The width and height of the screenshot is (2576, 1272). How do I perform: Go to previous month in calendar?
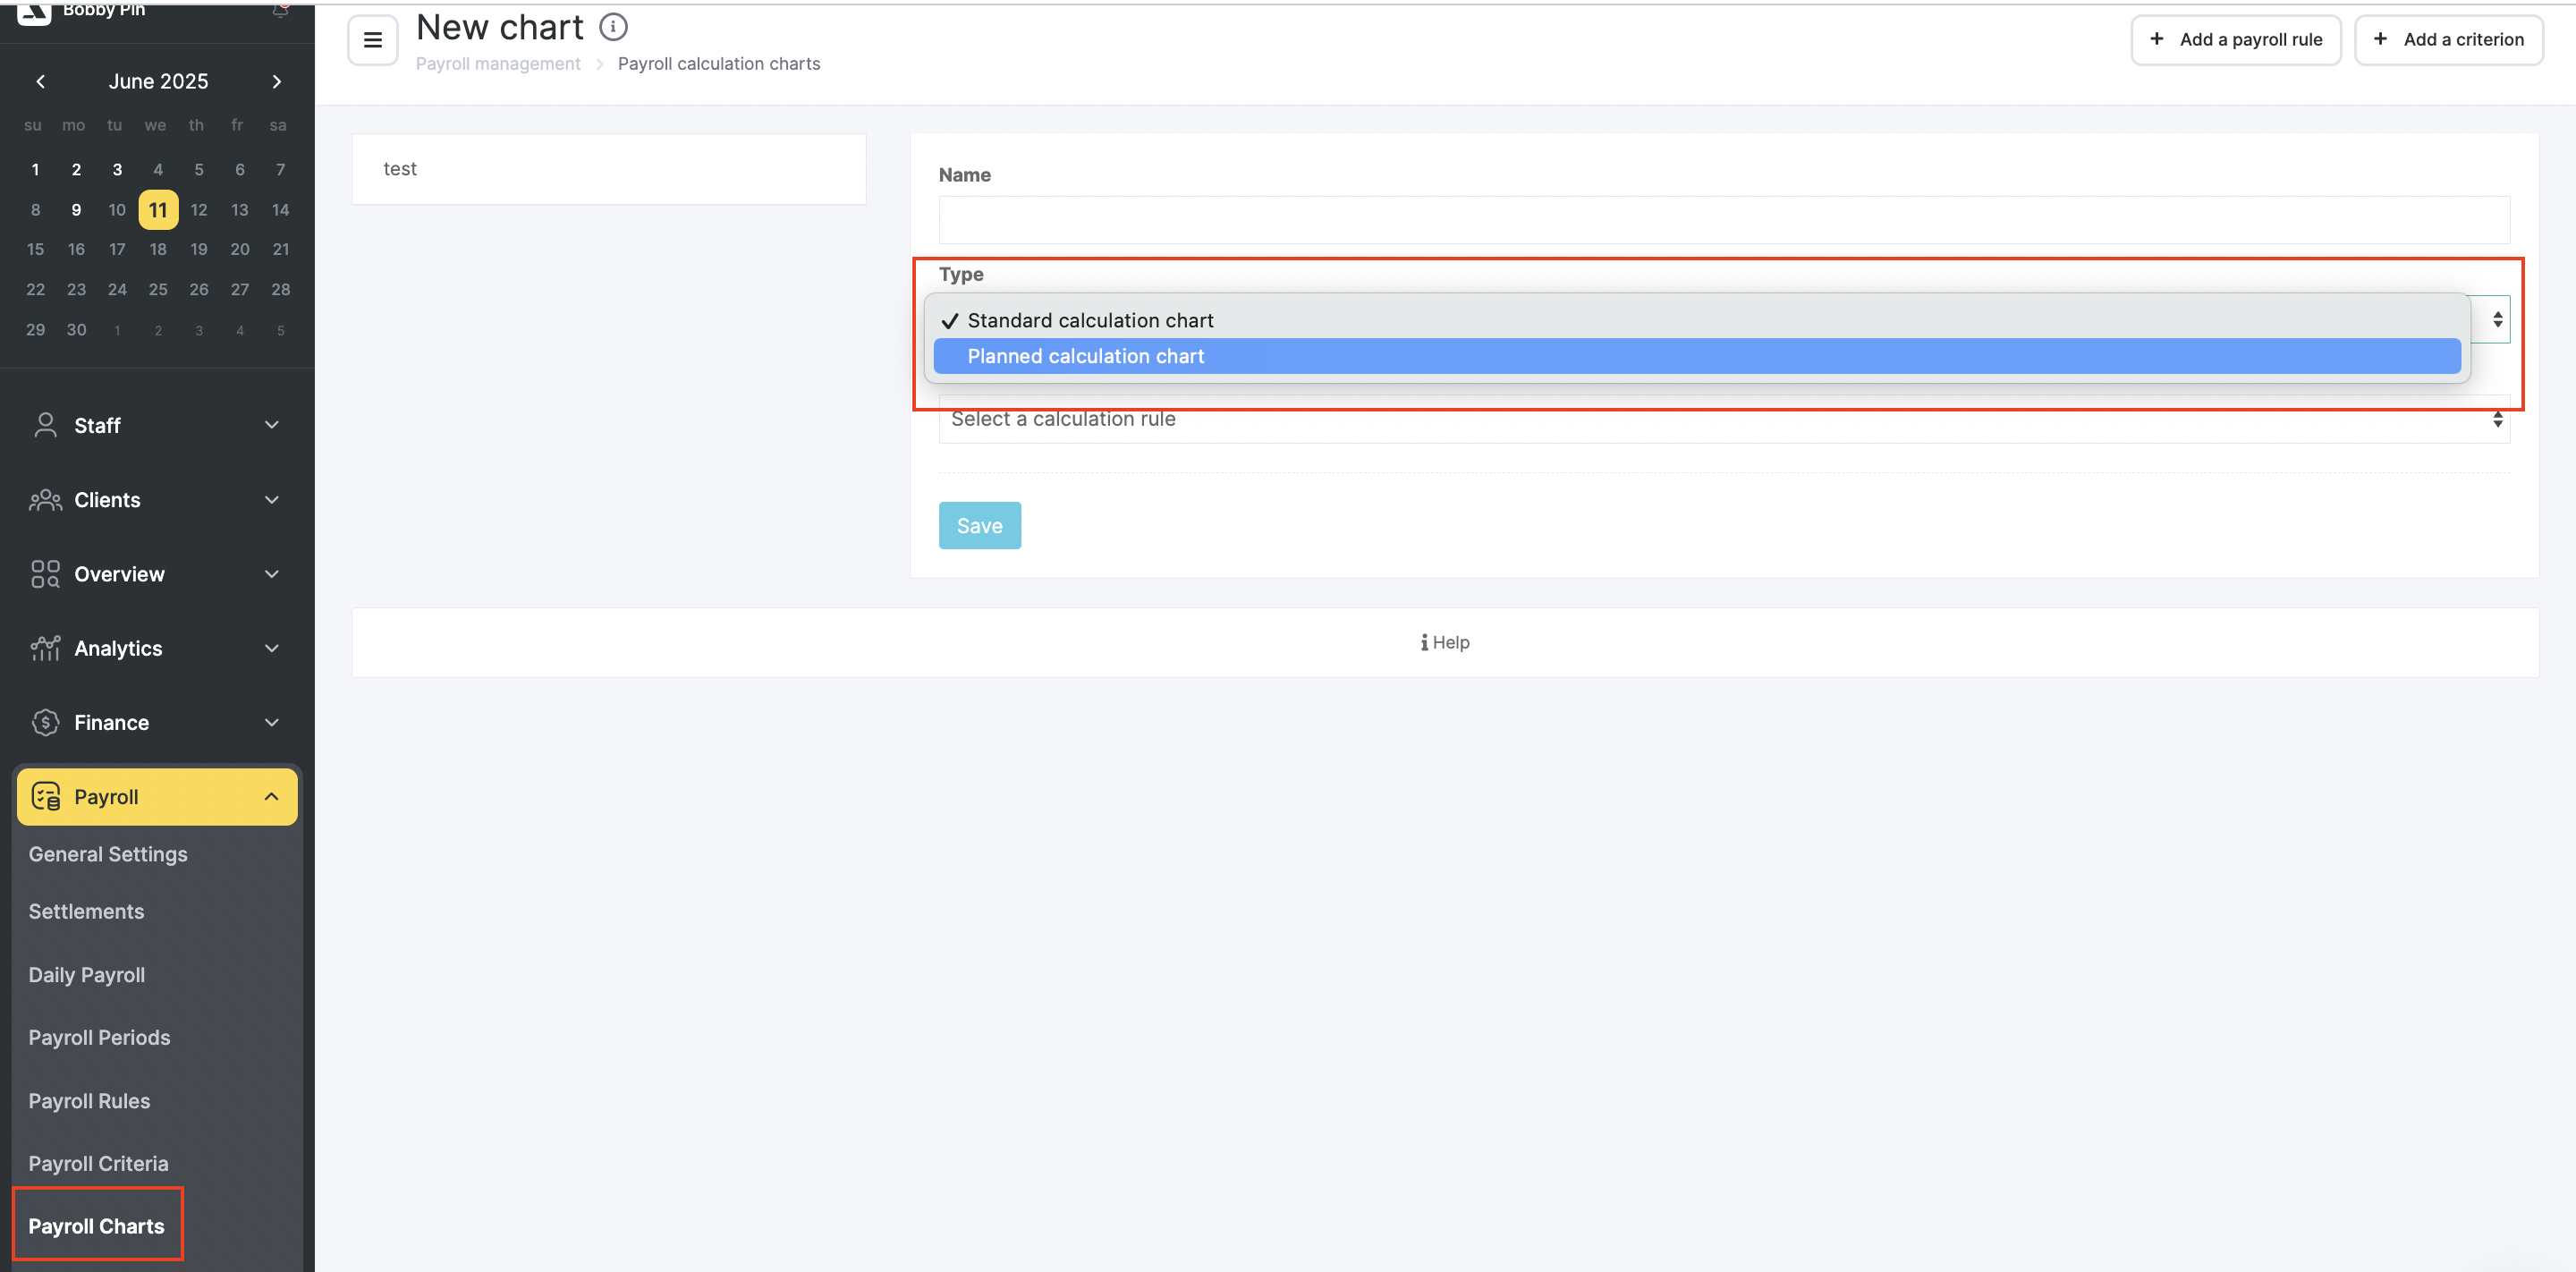click(41, 81)
